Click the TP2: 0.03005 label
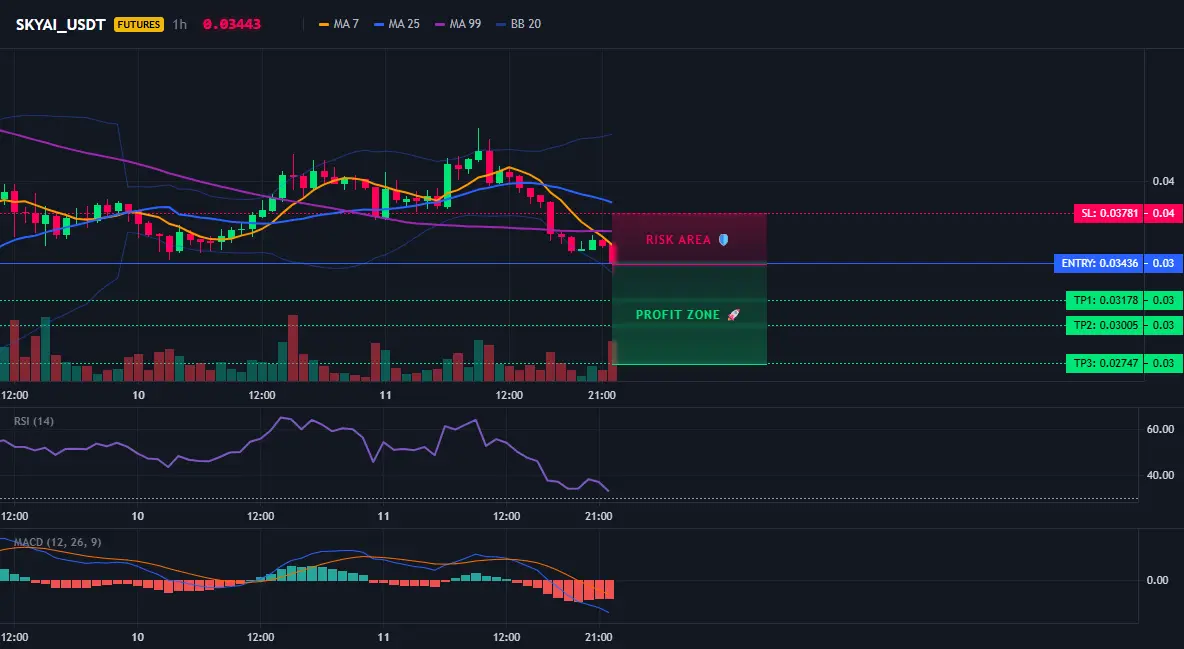Screen dimensions: 1184x649 [1105, 325]
